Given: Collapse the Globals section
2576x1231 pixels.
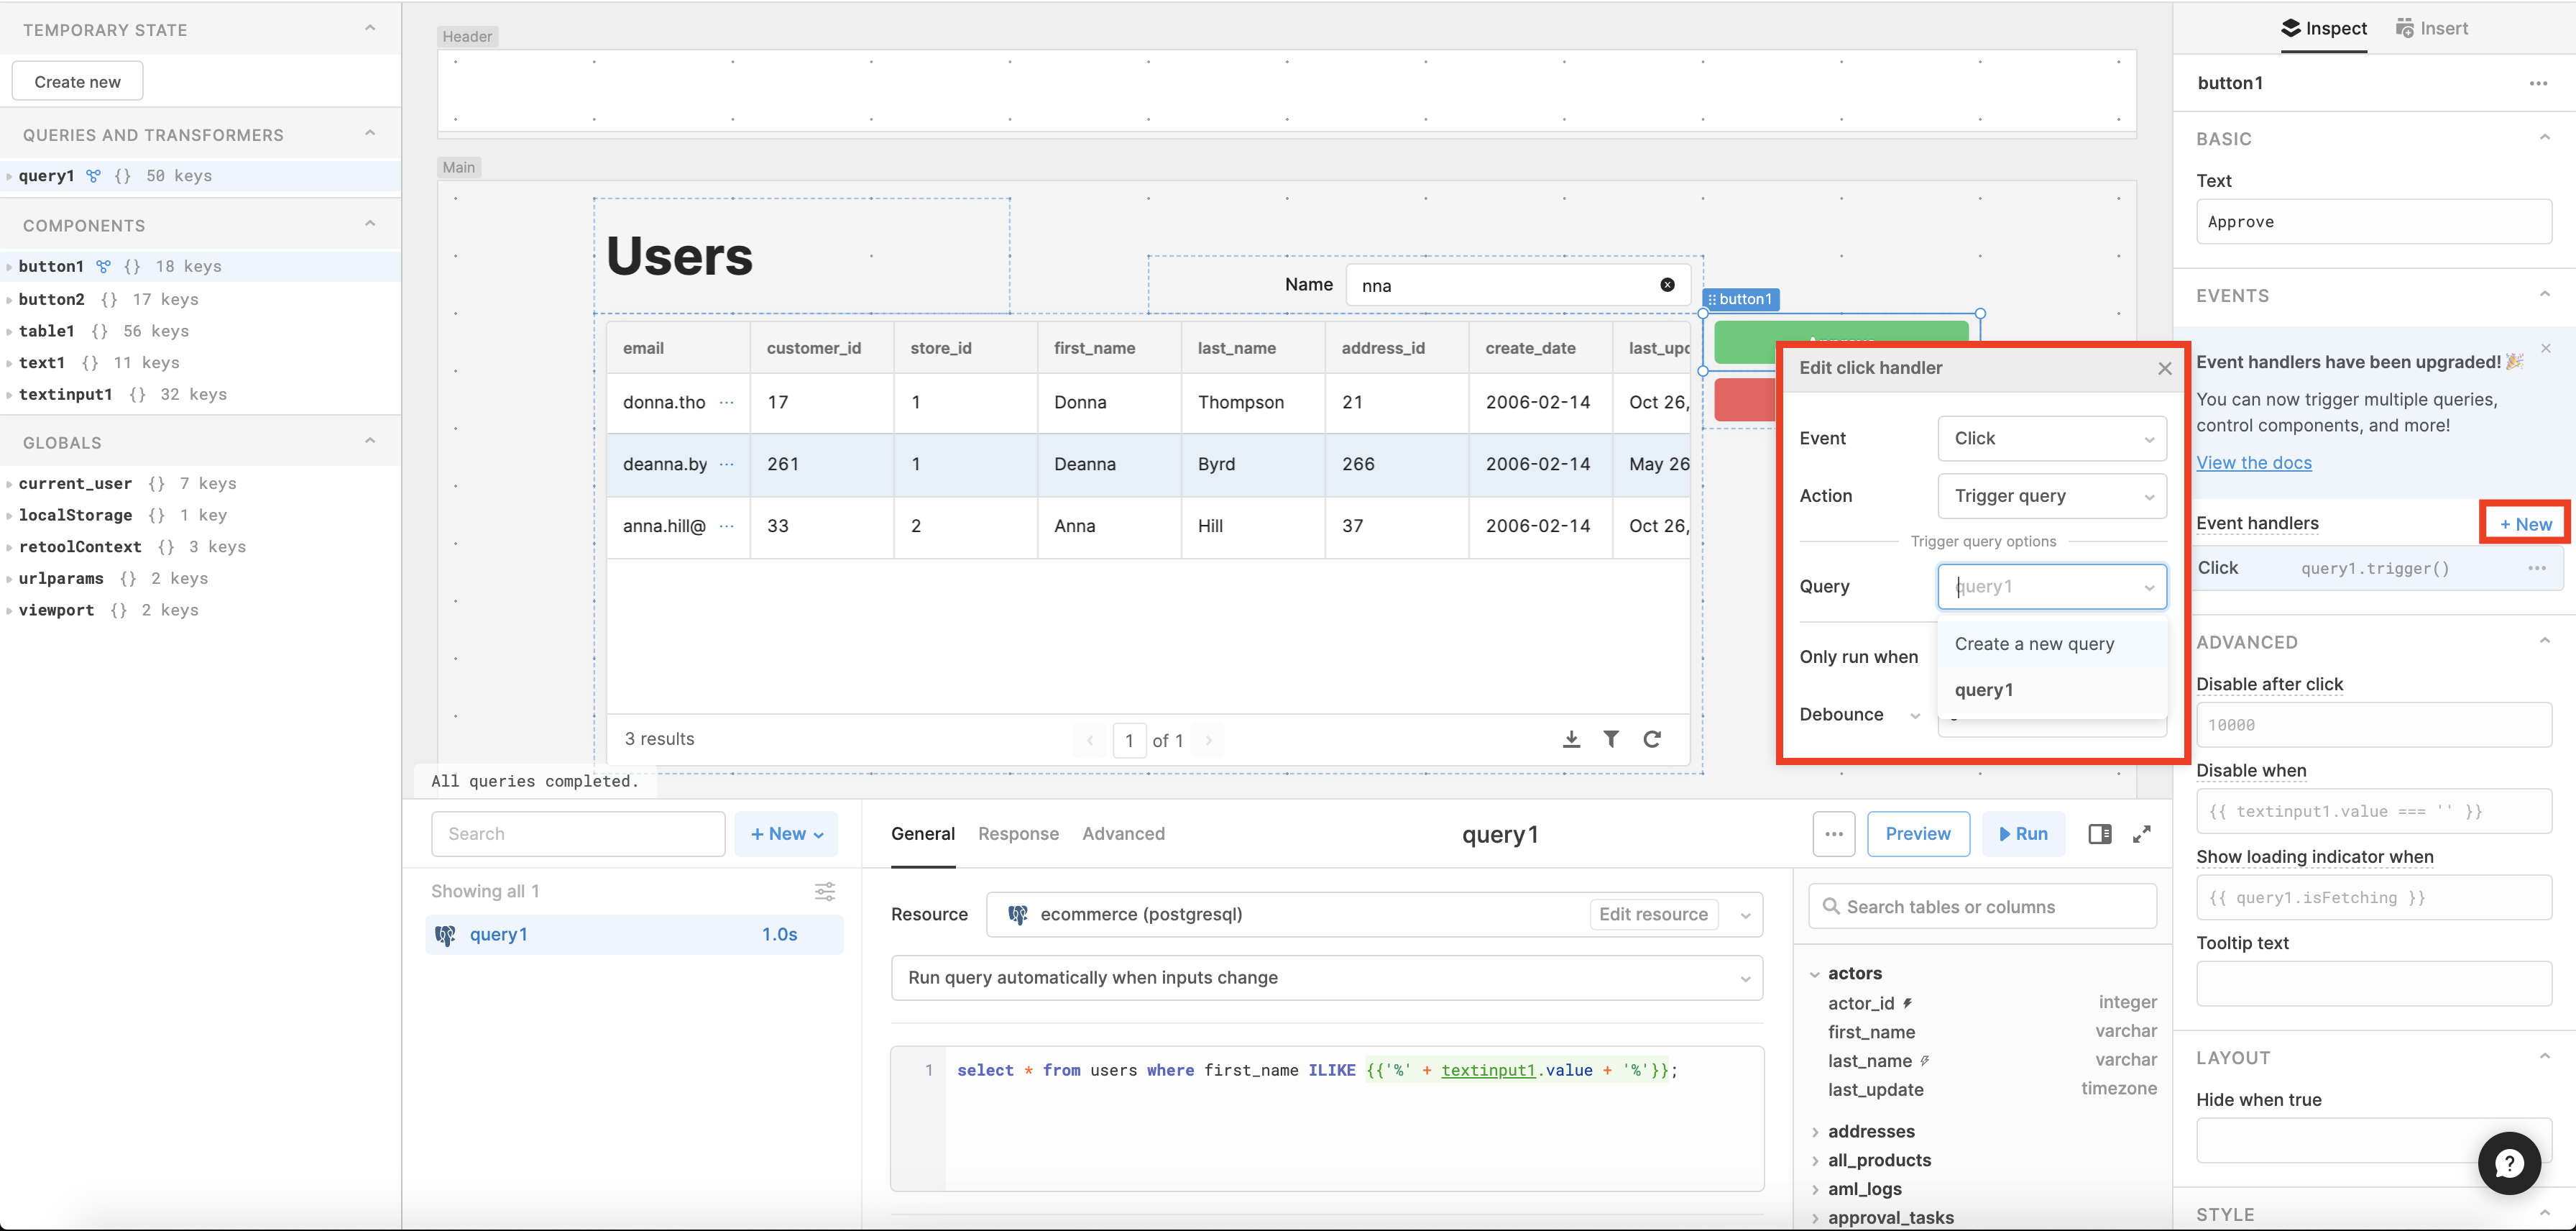Looking at the screenshot, I should tap(370, 441).
